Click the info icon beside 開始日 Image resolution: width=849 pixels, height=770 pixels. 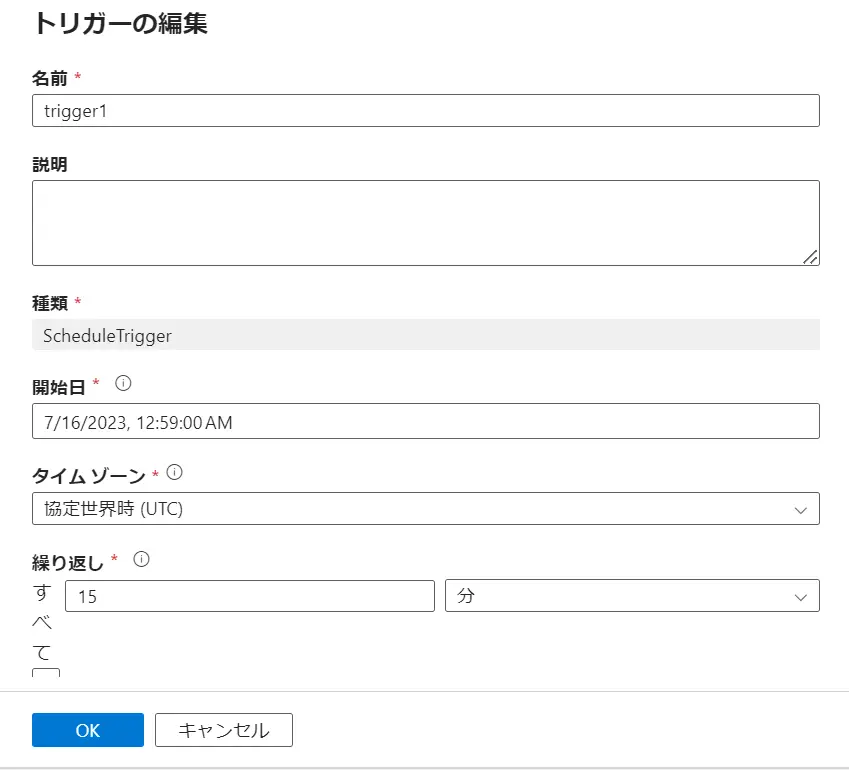(x=123, y=383)
